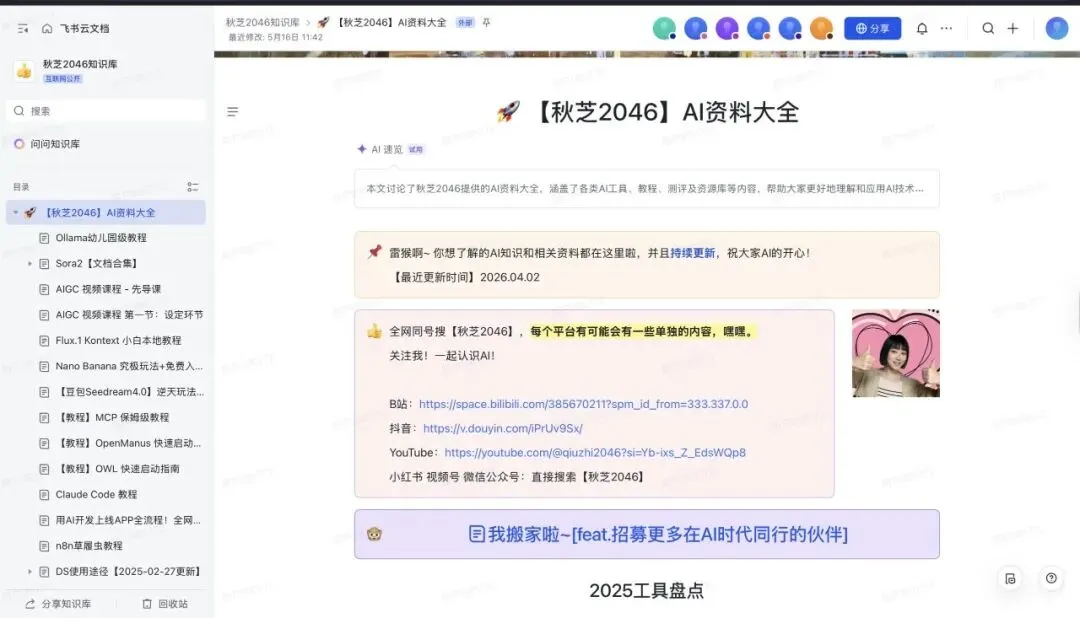Click the plus icon to create new
Image resolution: width=1080 pixels, height=618 pixels.
tap(1012, 28)
